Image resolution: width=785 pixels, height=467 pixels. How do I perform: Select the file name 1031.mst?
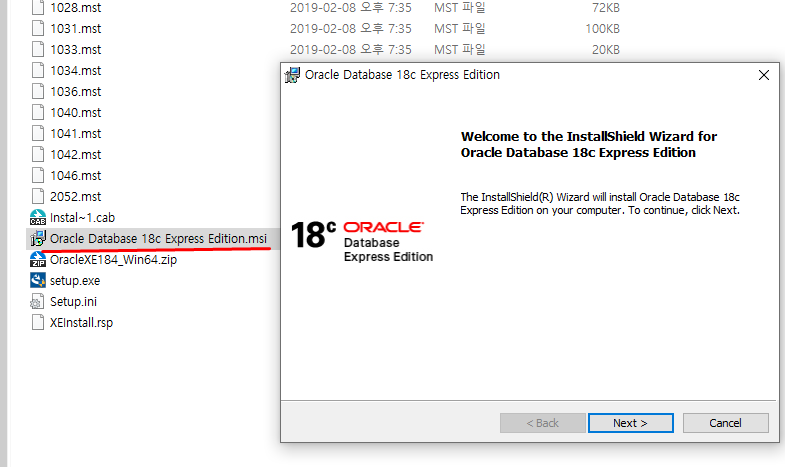[76, 29]
